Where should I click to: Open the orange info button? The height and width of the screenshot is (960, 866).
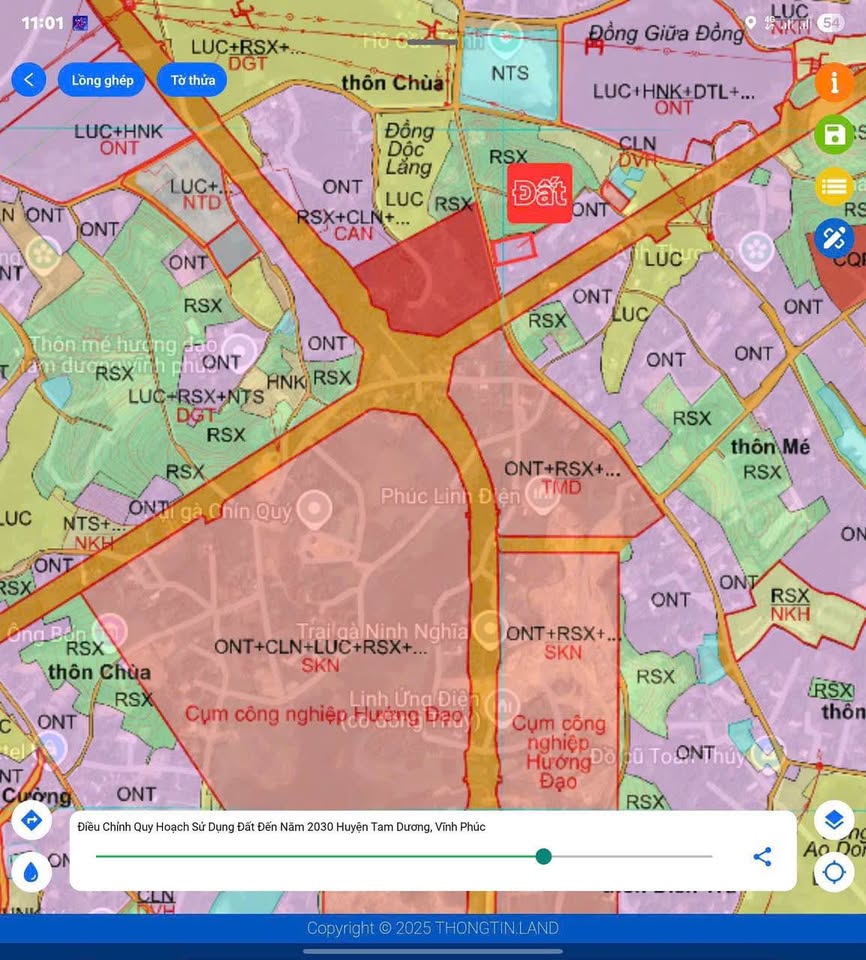834,82
